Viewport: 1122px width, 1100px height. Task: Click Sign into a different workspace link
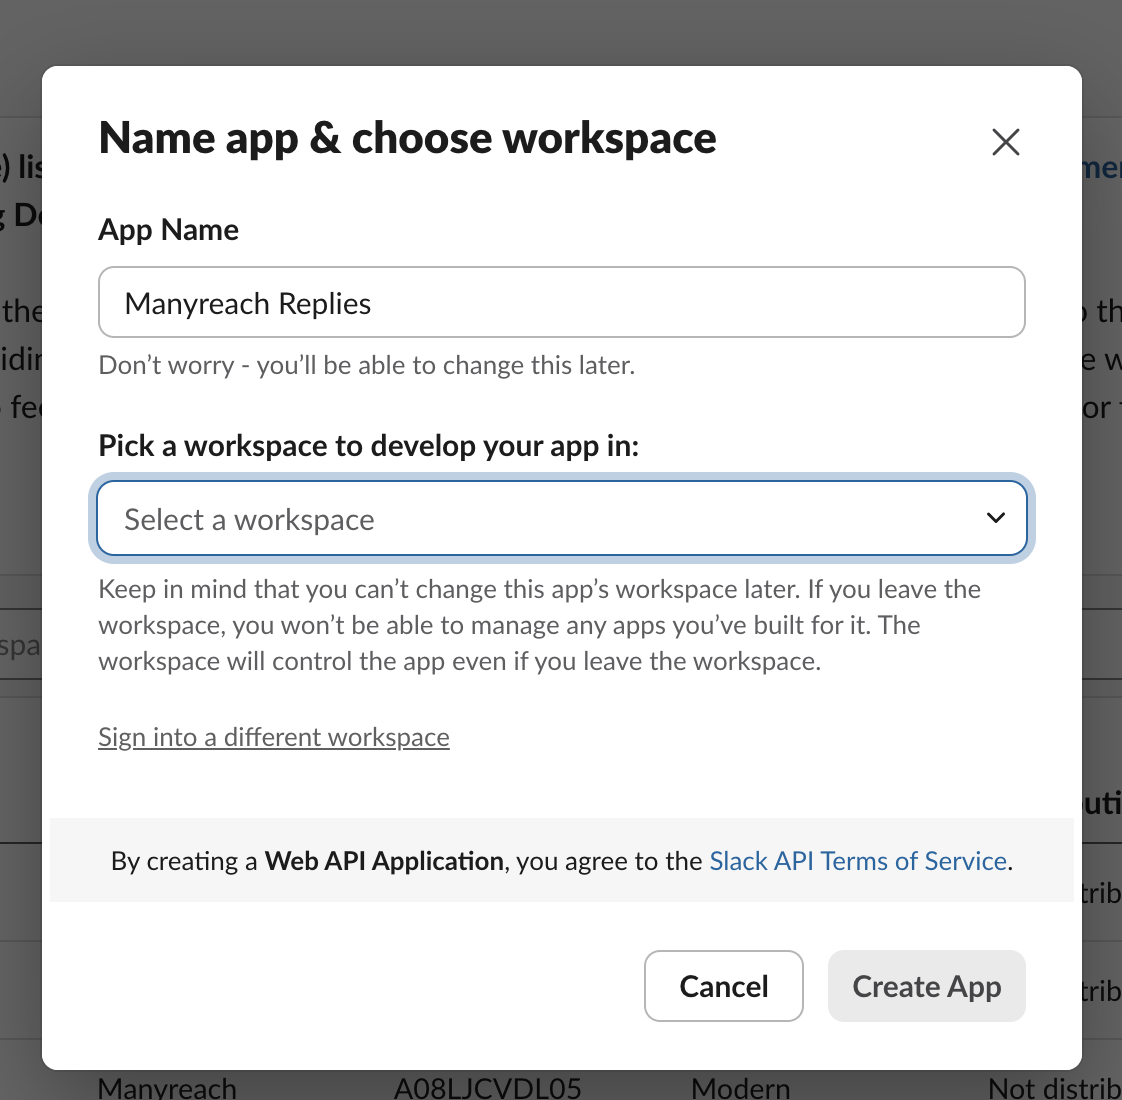click(274, 736)
